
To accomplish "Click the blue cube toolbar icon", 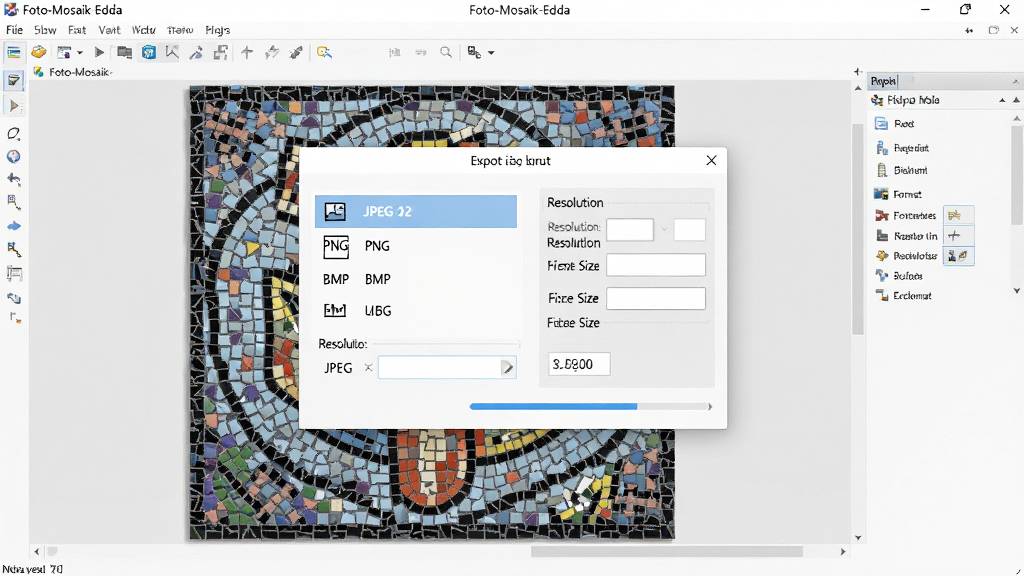I will click(x=149, y=52).
